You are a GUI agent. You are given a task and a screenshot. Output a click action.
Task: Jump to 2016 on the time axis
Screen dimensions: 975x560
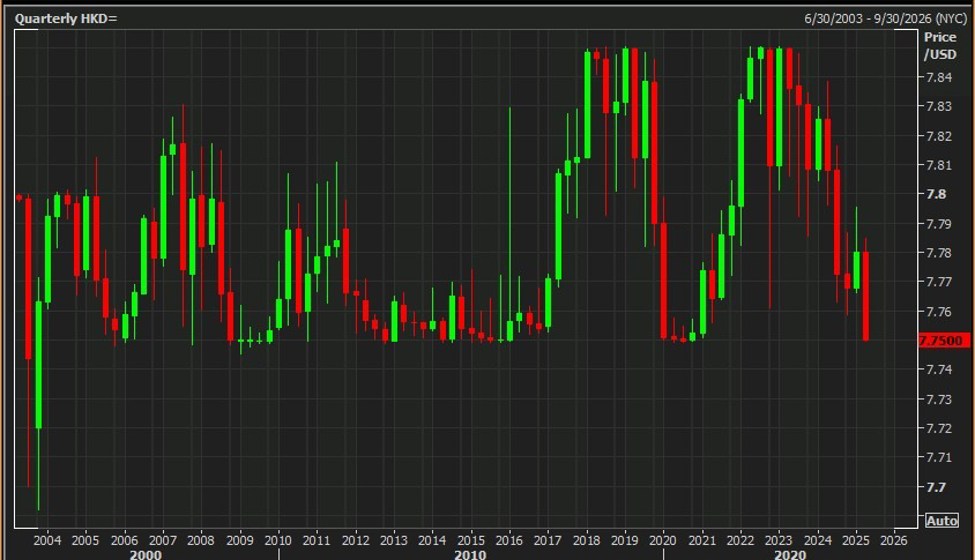tap(509, 539)
